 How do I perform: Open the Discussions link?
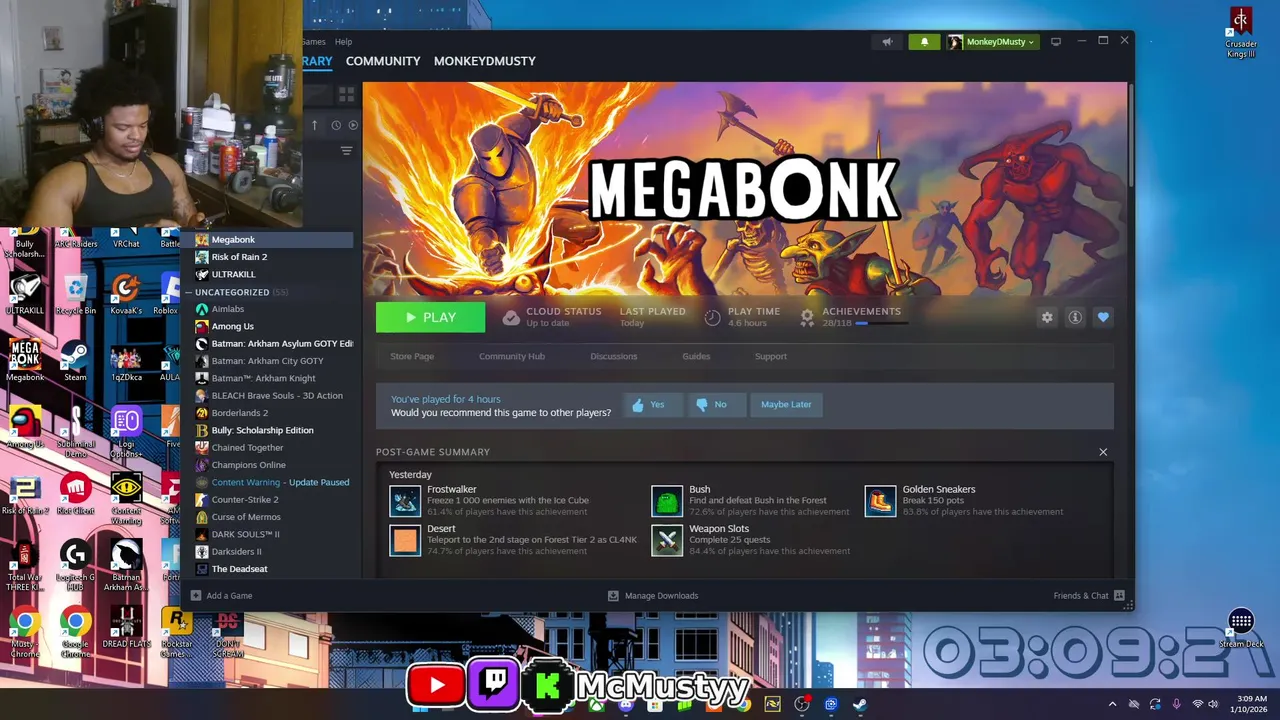[x=614, y=356]
